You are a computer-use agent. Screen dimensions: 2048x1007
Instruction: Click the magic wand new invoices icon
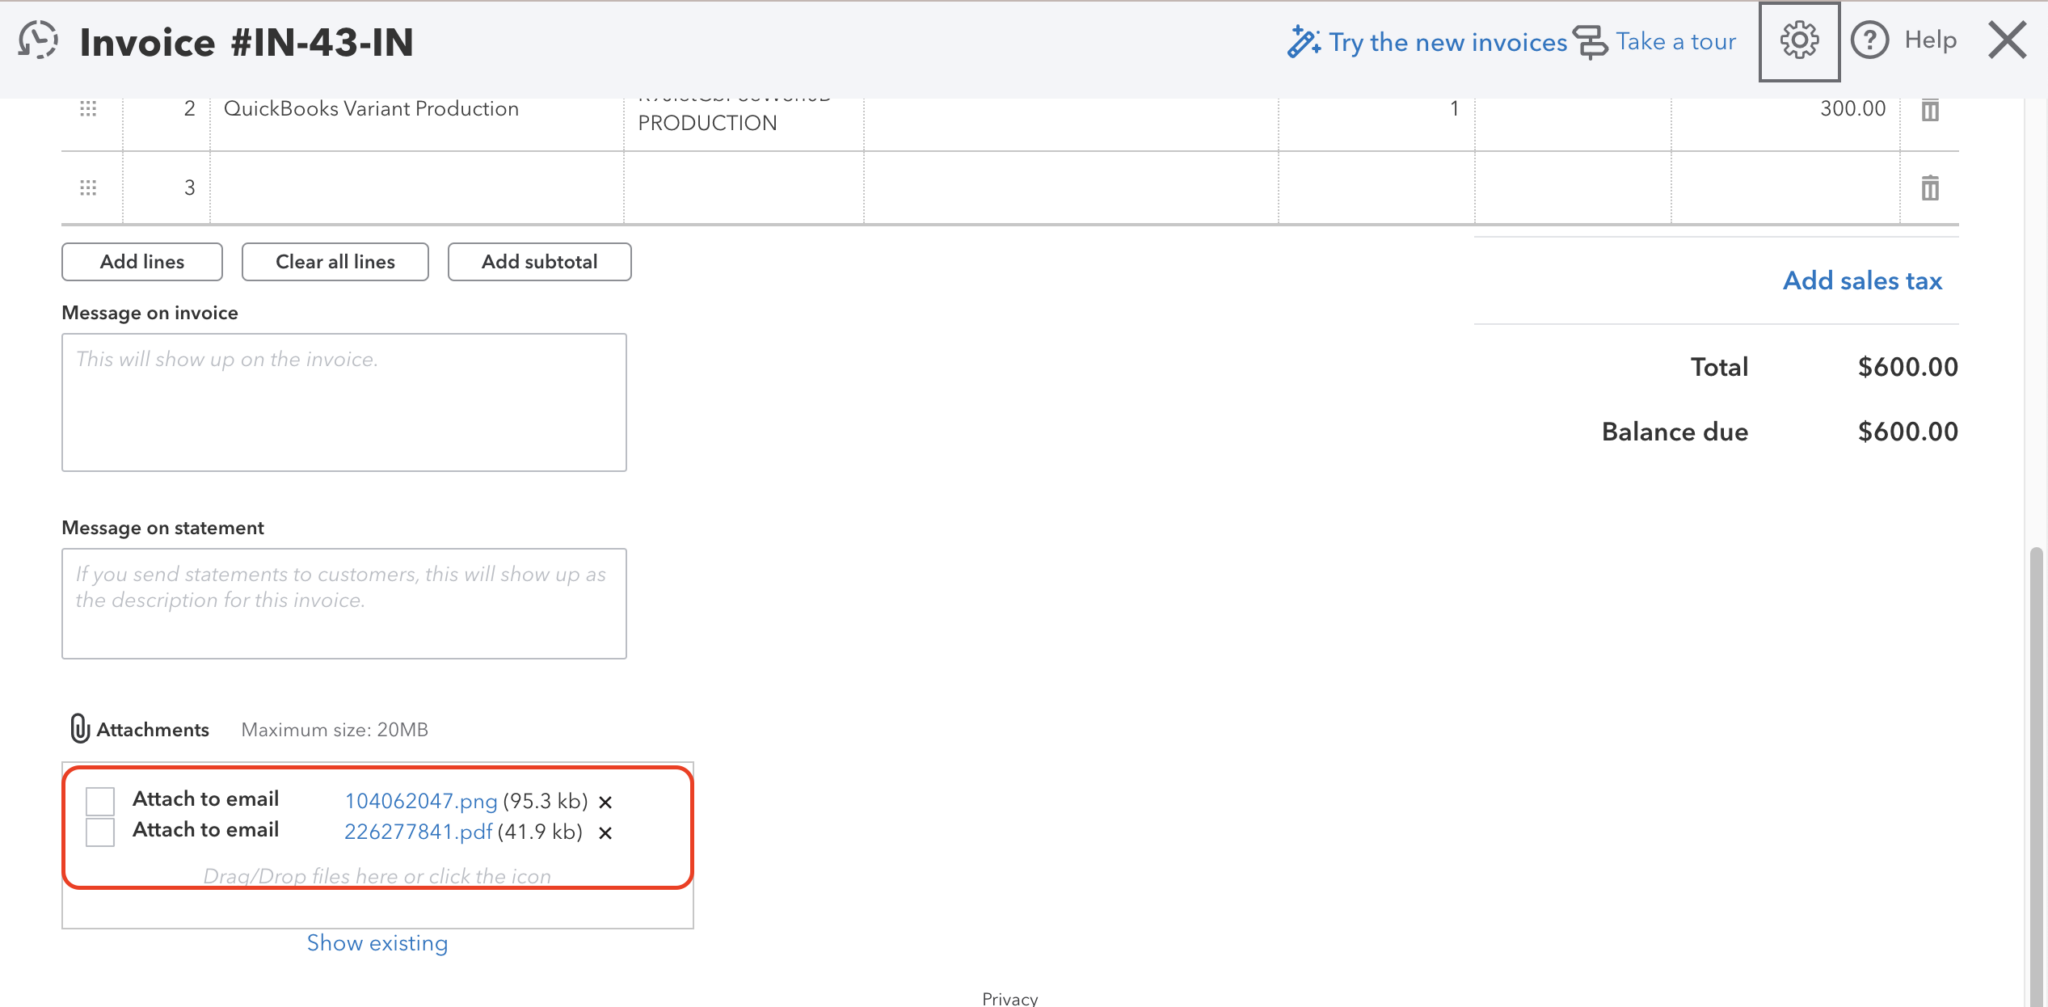pos(1304,42)
